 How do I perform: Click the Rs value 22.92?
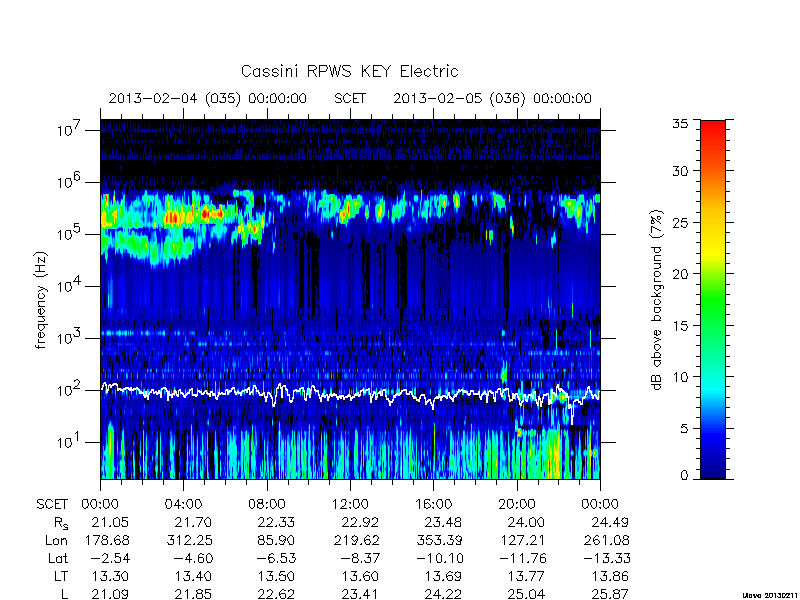point(360,522)
